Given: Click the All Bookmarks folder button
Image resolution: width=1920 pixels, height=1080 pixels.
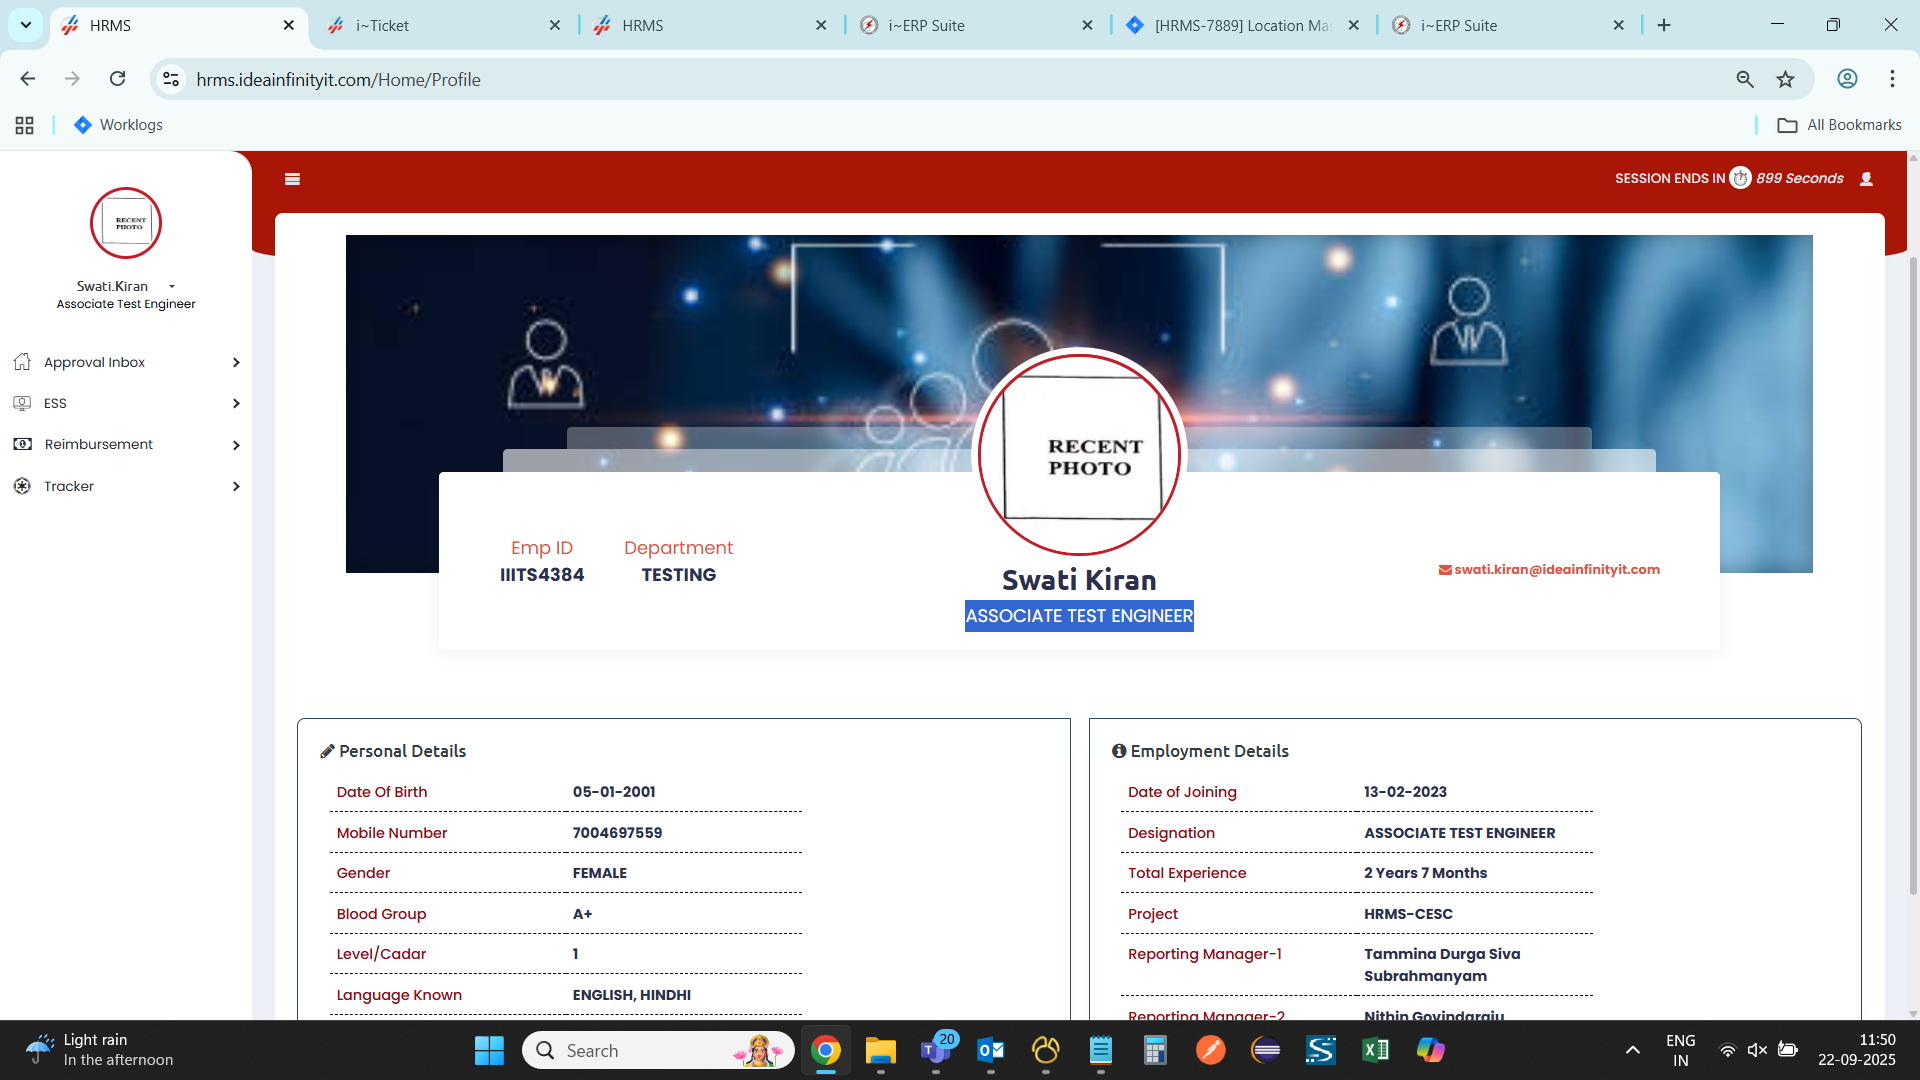Looking at the screenshot, I should click(x=1839, y=125).
